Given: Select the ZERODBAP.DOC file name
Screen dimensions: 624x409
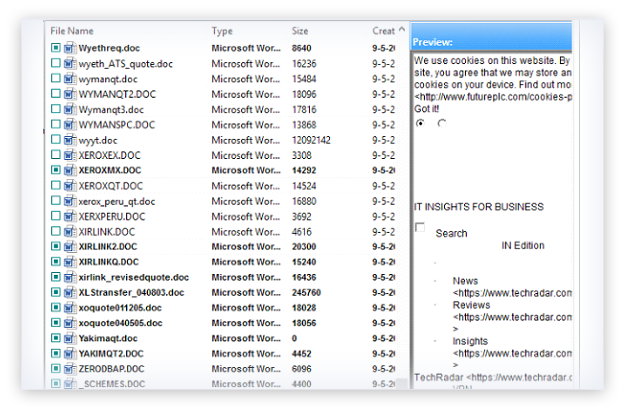Looking at the screenshot, I should pos(111,369).
